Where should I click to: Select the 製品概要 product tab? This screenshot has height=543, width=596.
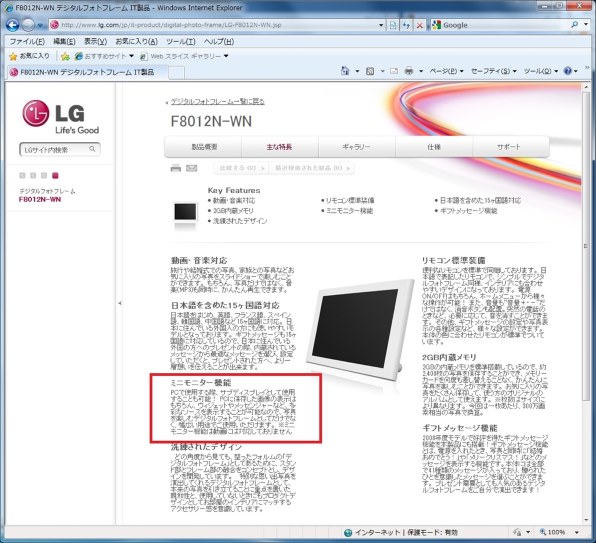(x=203, y=147)
